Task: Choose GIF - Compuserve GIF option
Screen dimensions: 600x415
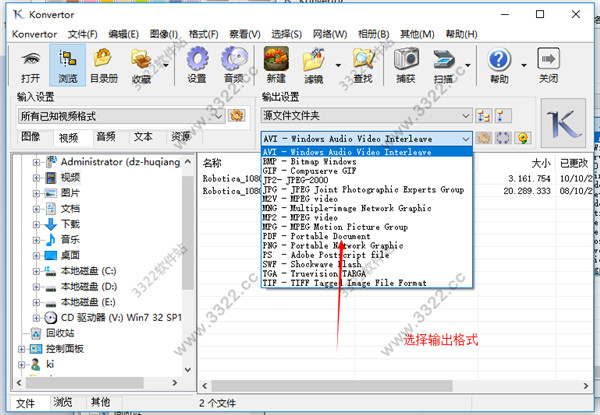Action: 367,171
